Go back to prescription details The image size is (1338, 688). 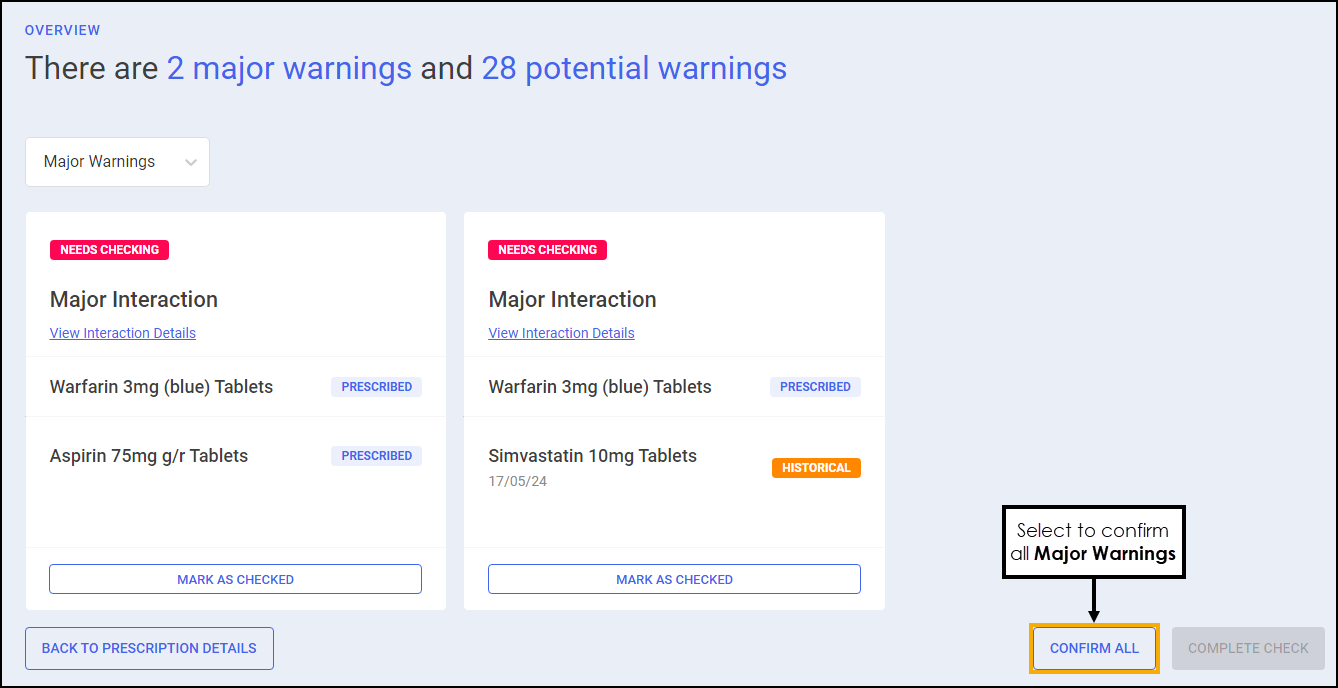149,648
